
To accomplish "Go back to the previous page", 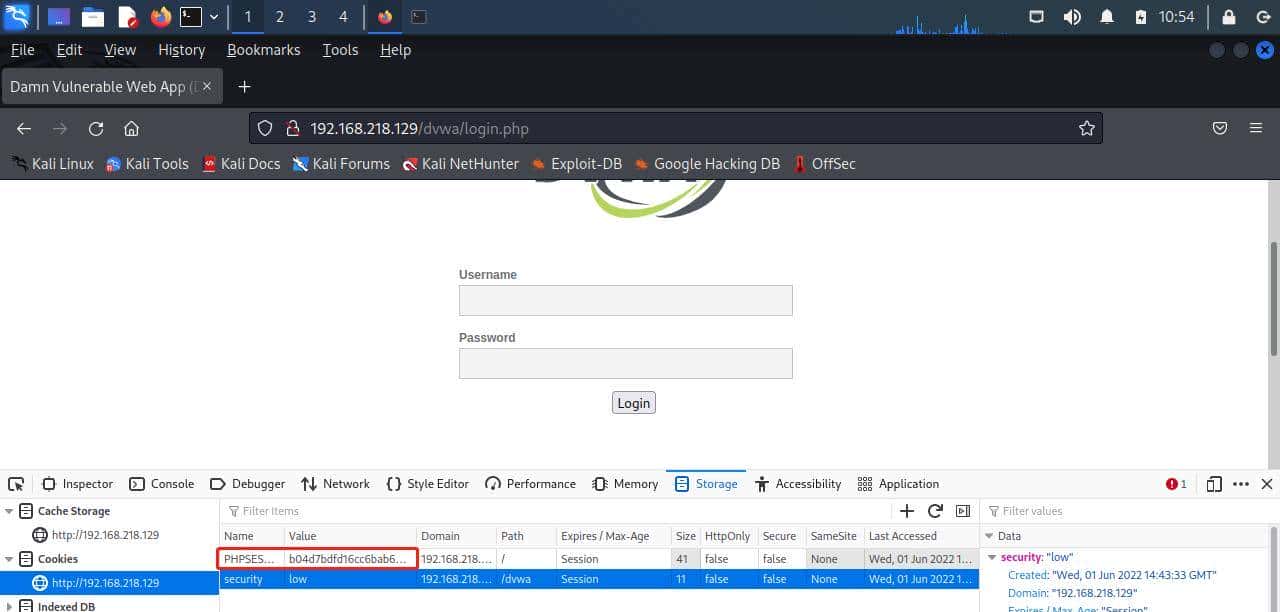I will tap(24, 129).
